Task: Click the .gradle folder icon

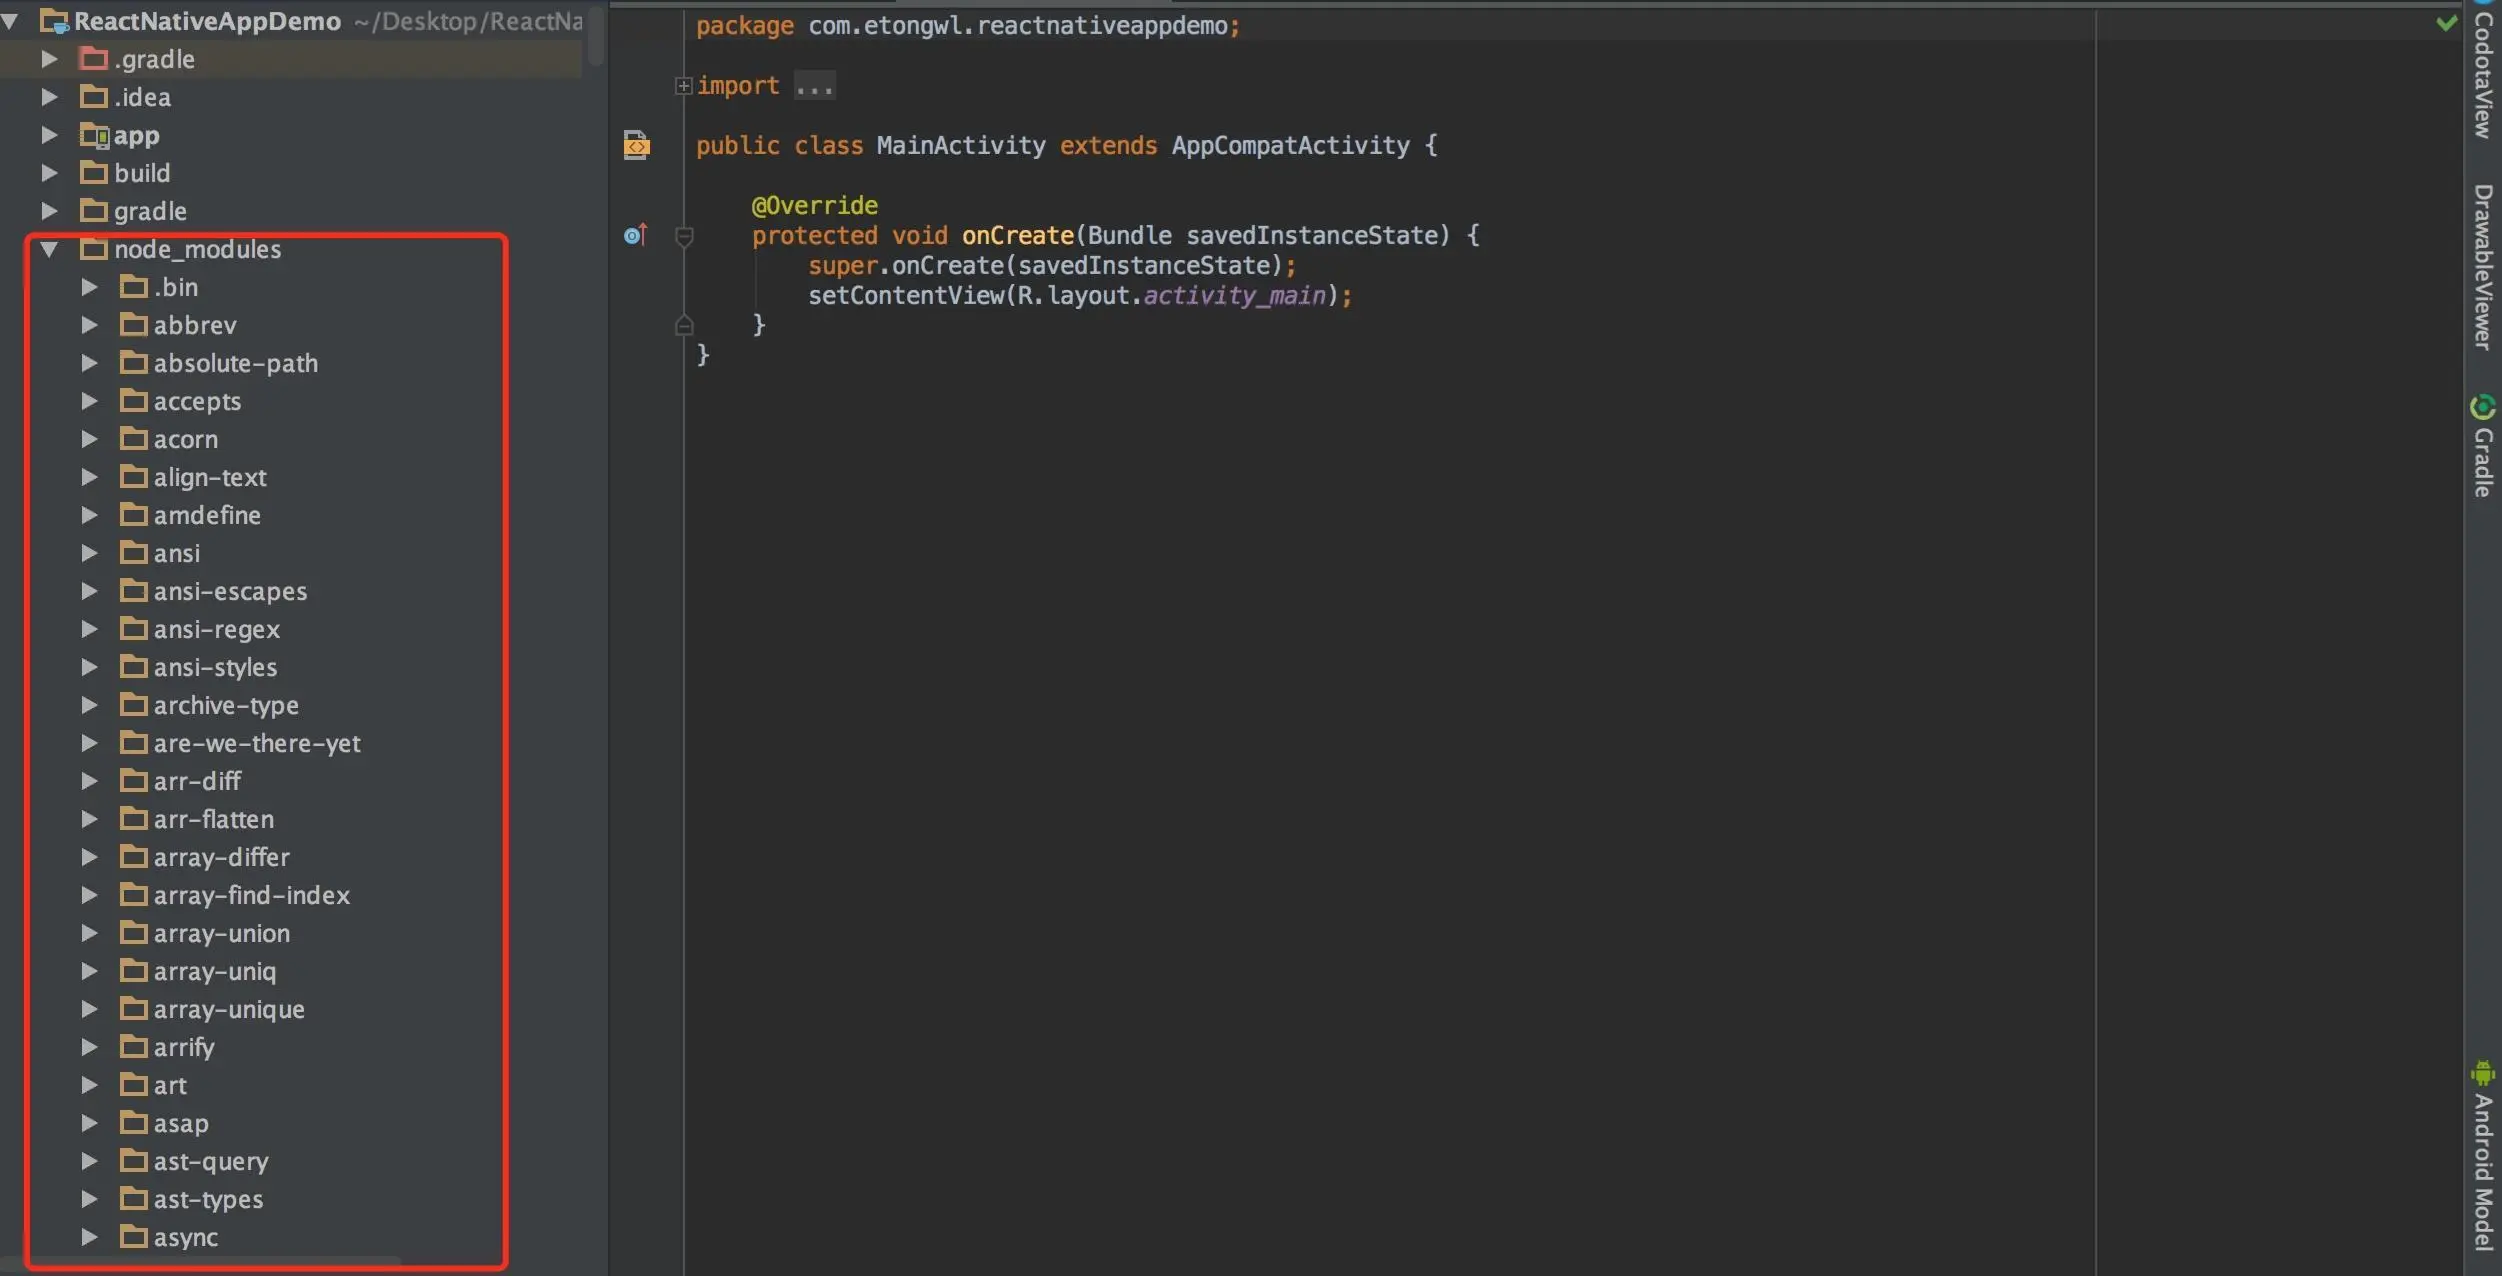Action: coord(94,59)
